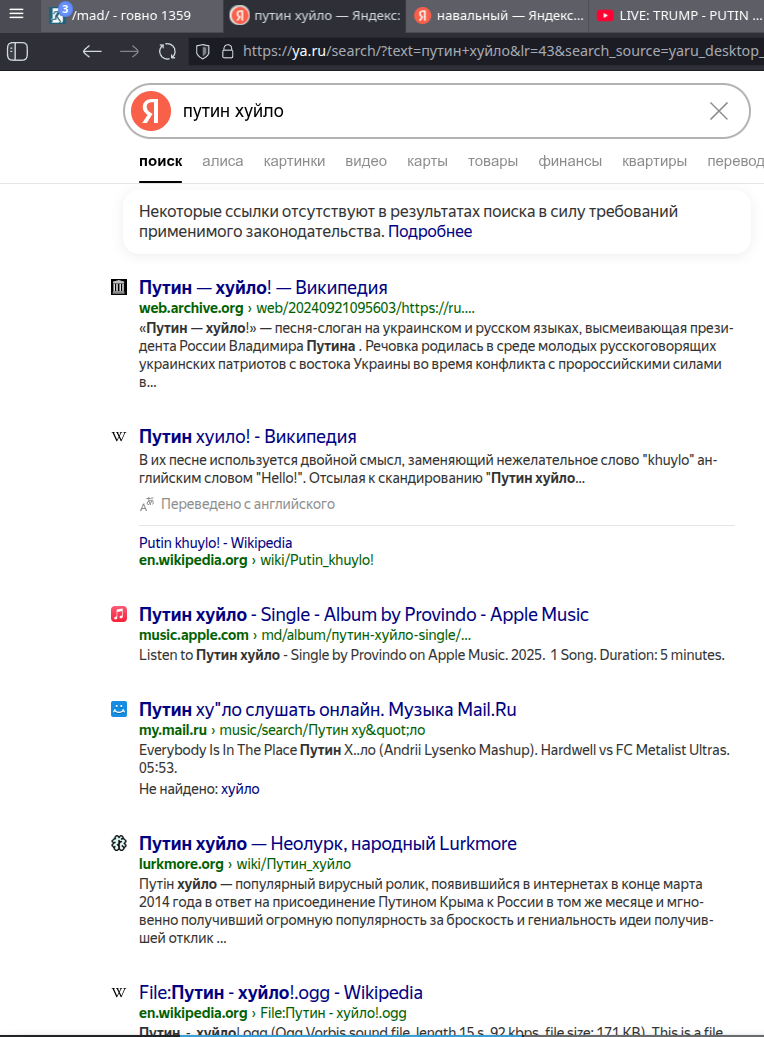Switch to the /mad/ browser tab
This screenshot has width=764, height=1037.
click(x=131, y=15)
